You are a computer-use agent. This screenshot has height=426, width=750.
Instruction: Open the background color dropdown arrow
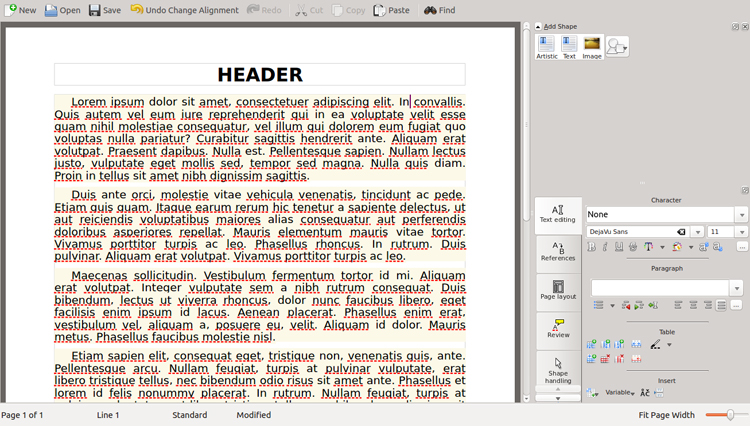691,247
